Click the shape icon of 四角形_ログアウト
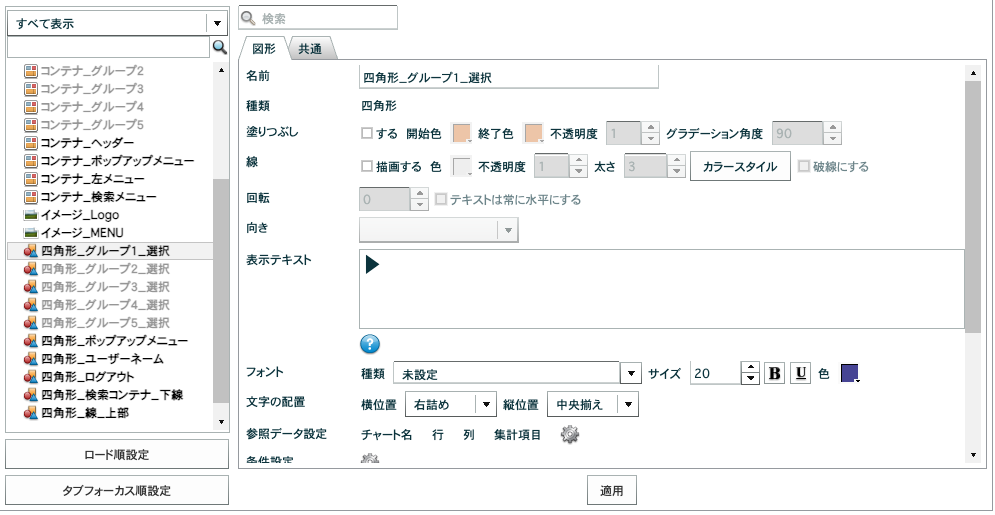This screenshot has height=515, width=995. click(31, 377)
